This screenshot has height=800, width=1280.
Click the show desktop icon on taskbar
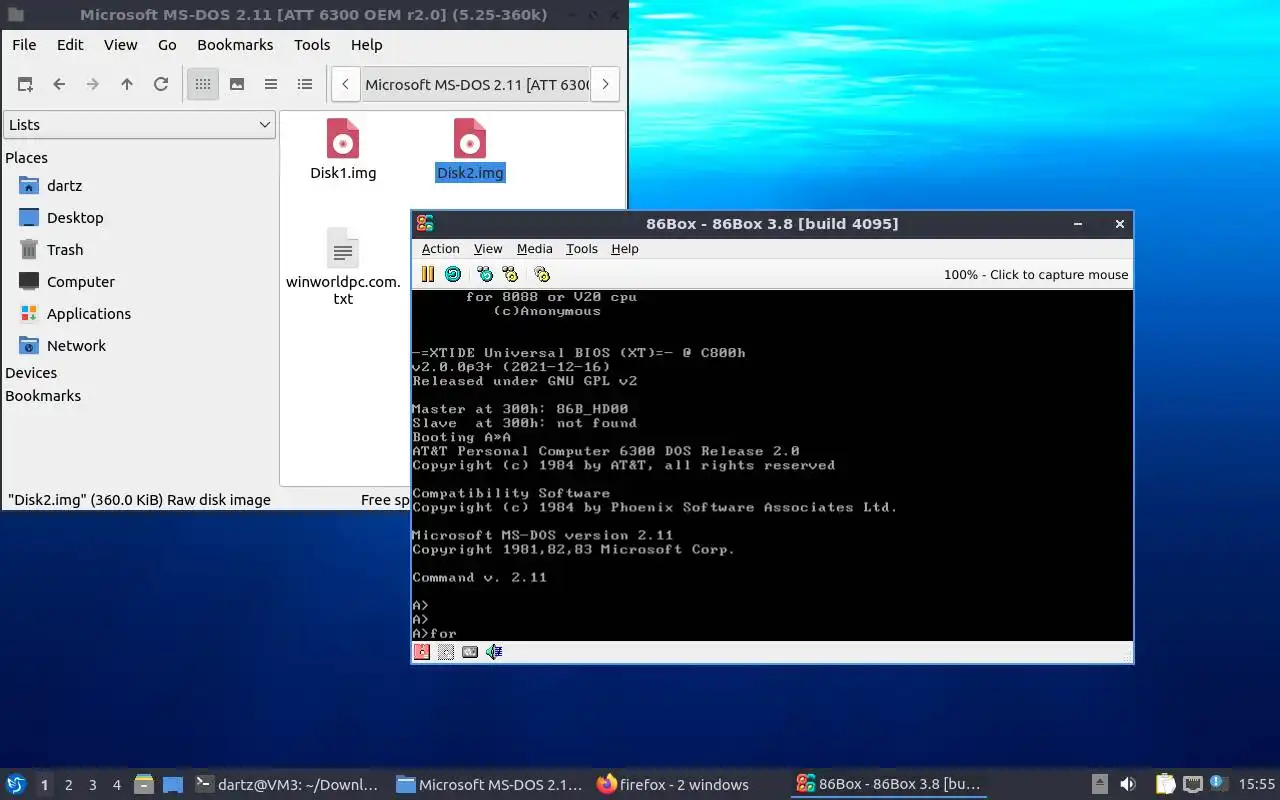[173, 785]
